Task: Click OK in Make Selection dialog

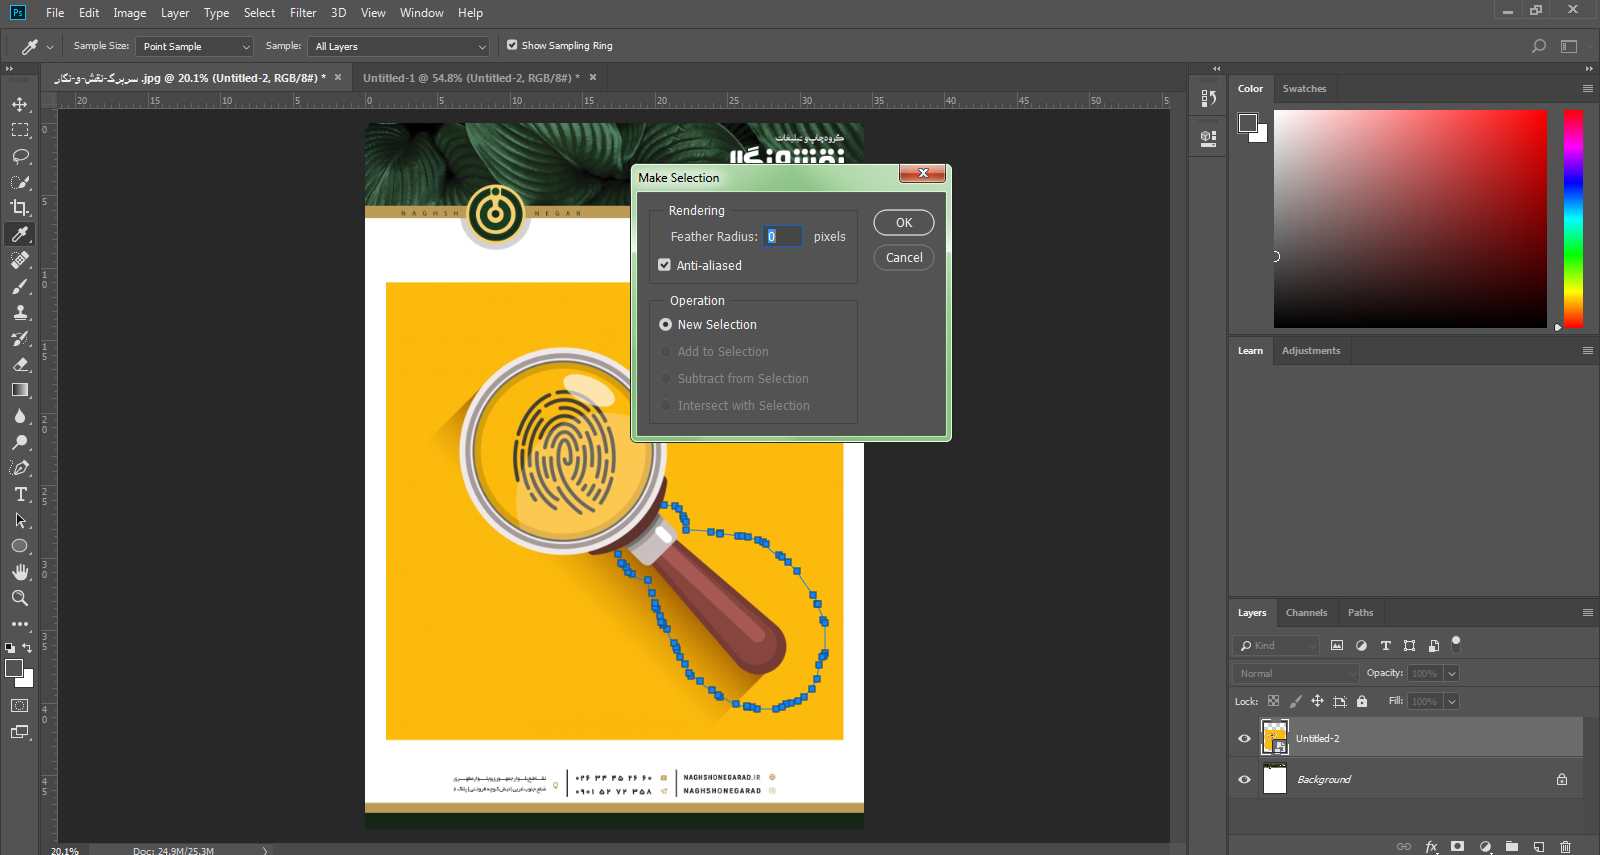Action: 903,223
